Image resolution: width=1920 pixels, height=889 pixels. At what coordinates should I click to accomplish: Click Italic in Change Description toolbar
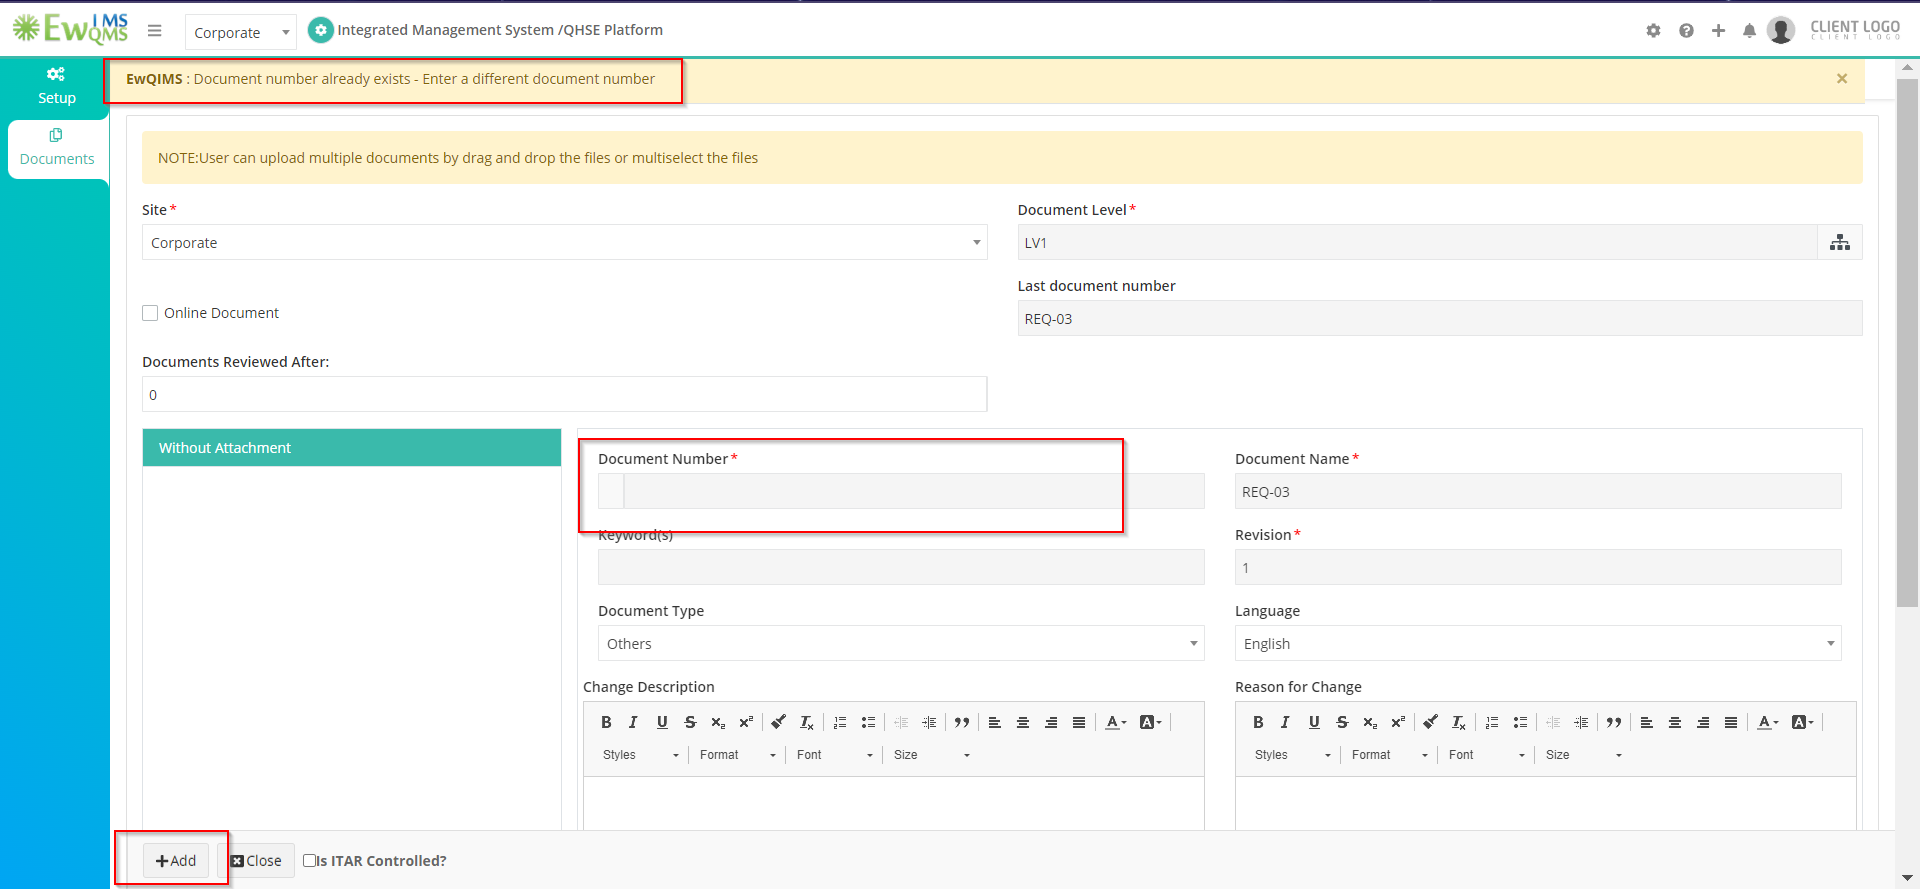click(x=633, y=722)
